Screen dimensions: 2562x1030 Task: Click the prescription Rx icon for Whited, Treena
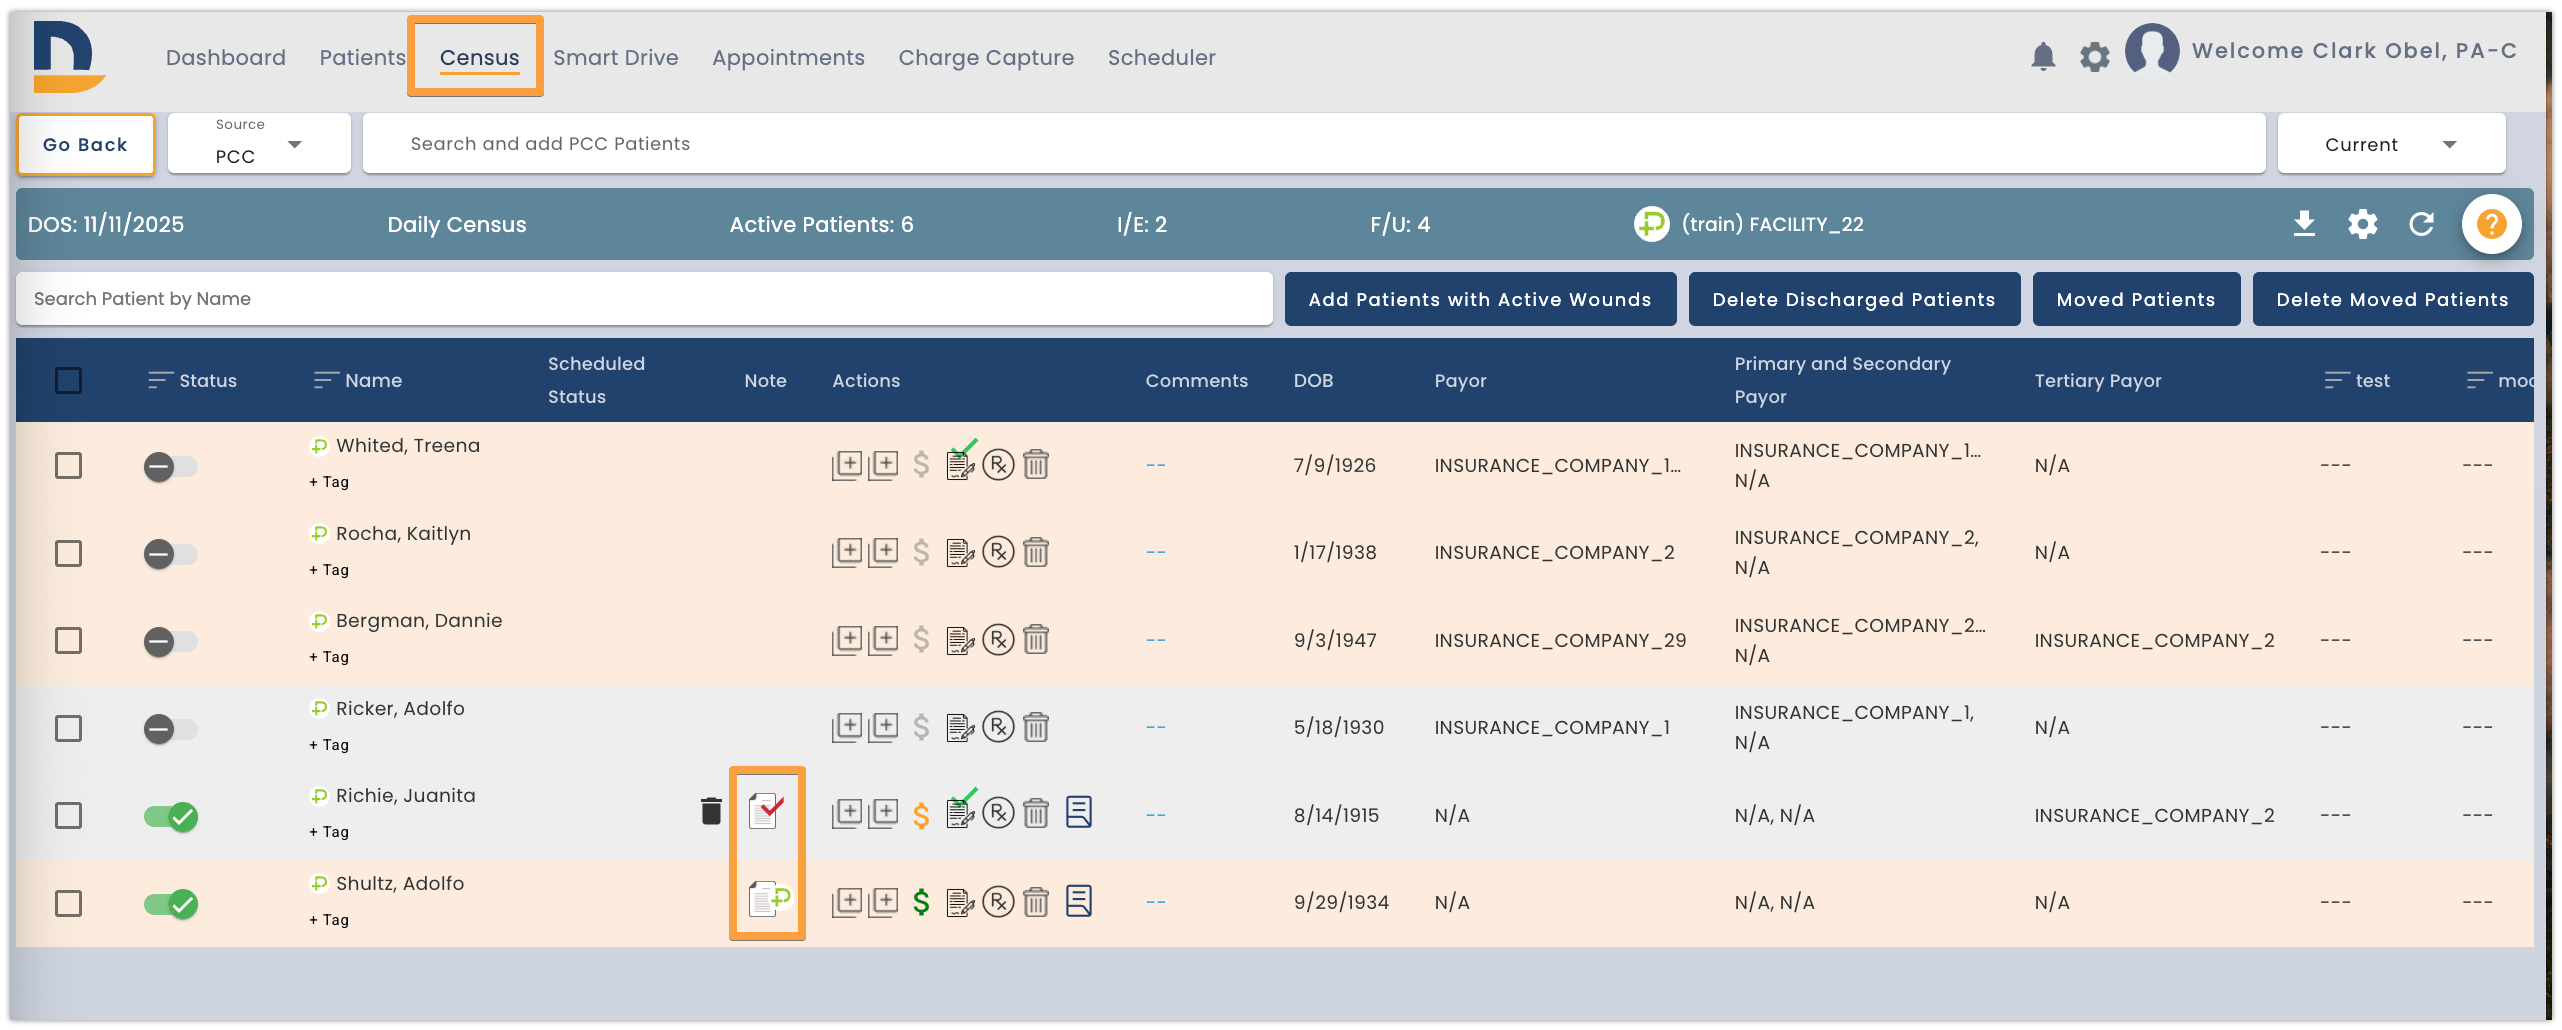998,465
